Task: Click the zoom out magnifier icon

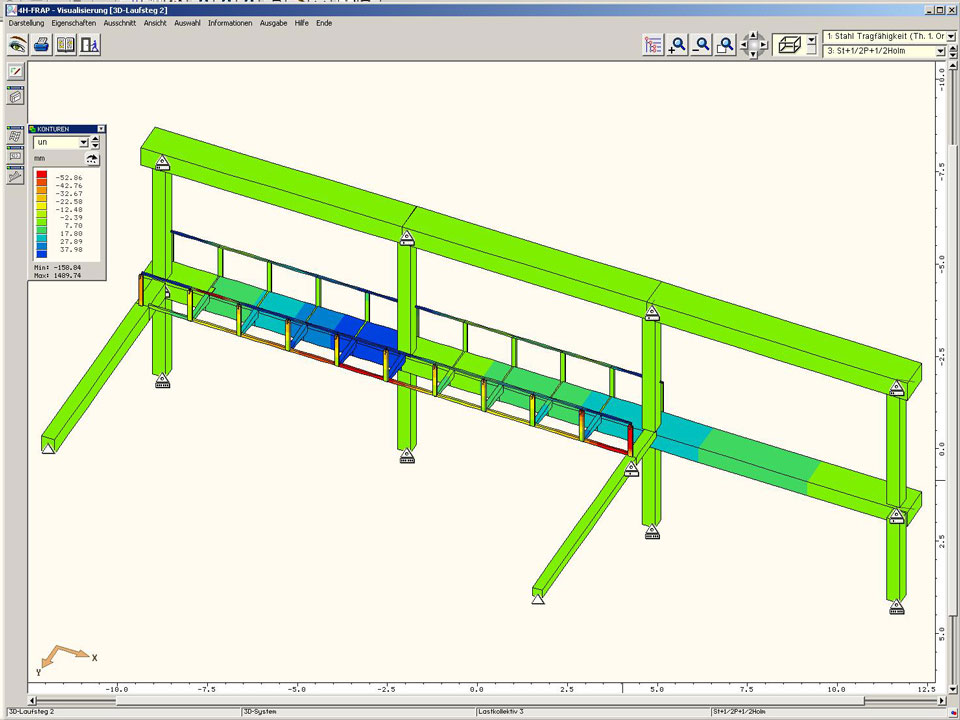Action: pyautogui.click(x=702, y=45)
